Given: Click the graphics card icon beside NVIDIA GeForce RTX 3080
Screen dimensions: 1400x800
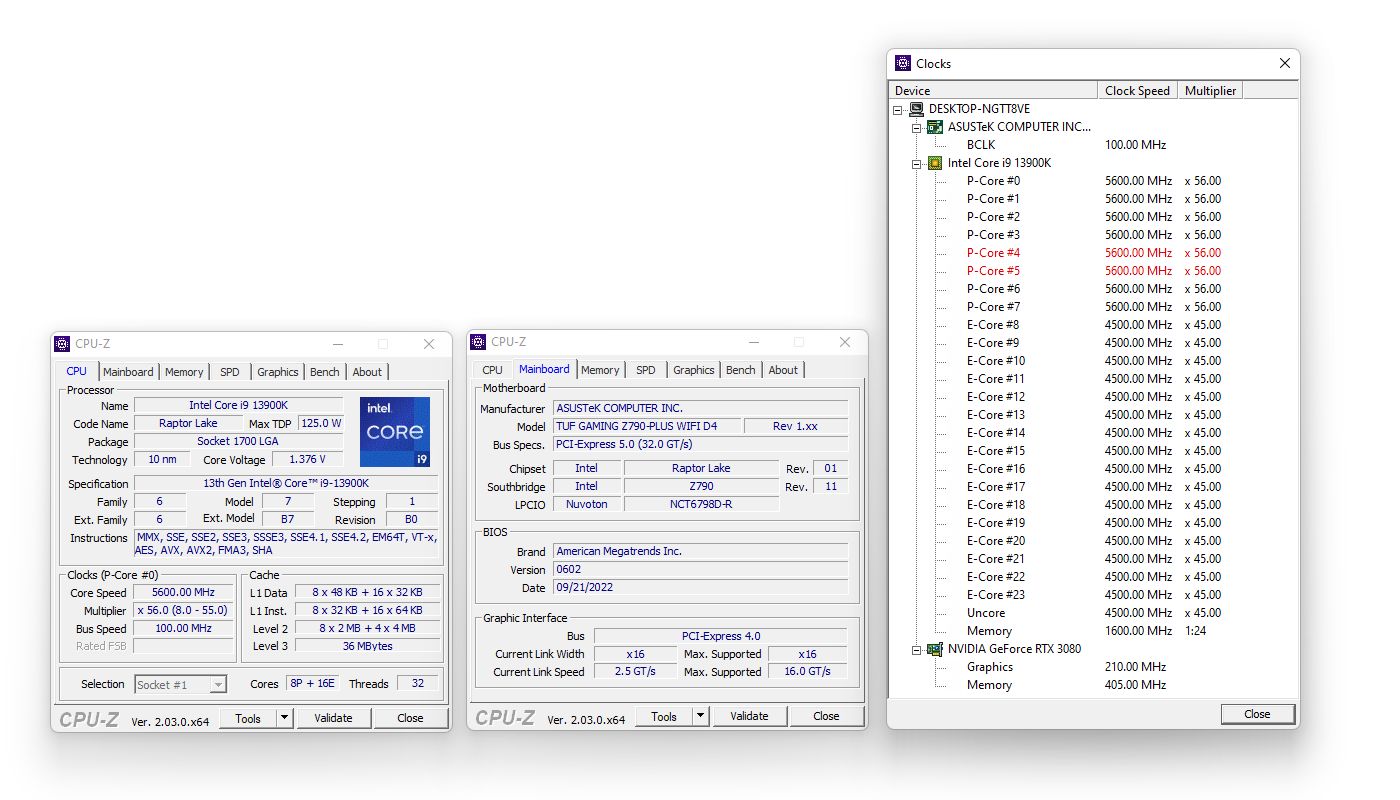Looking at the screenshot, I should coord(935,649).
